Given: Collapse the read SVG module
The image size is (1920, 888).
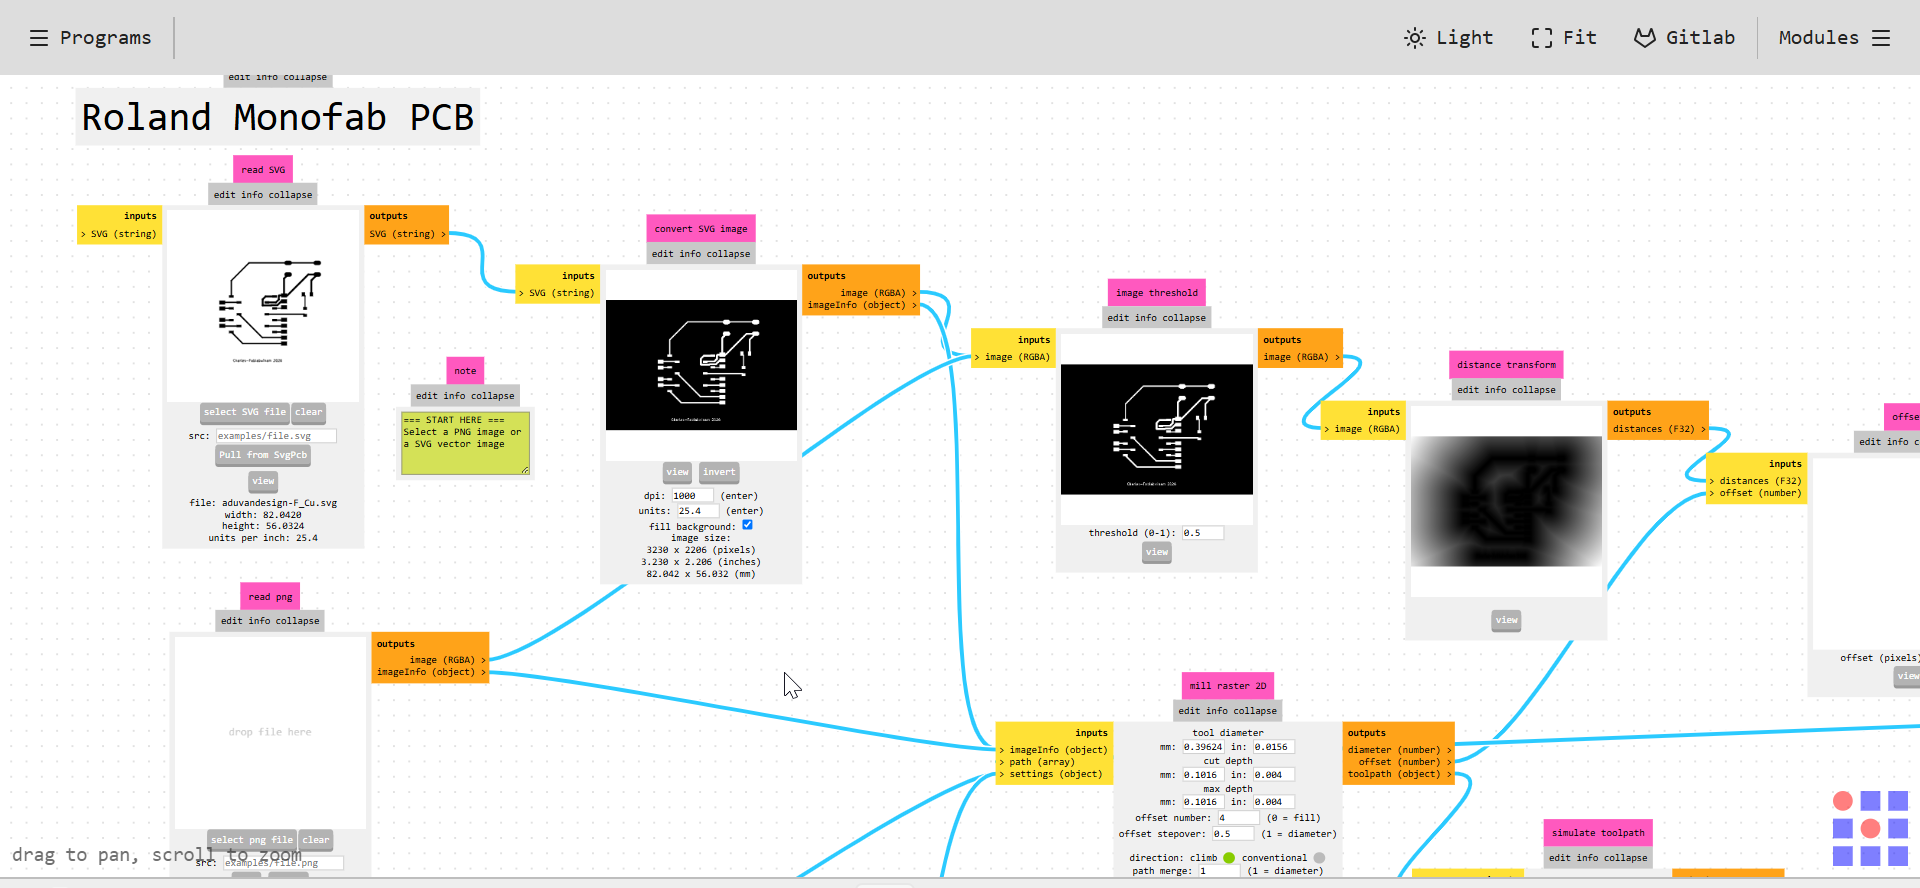Looking at the screenshot, I should click(290, 195).
